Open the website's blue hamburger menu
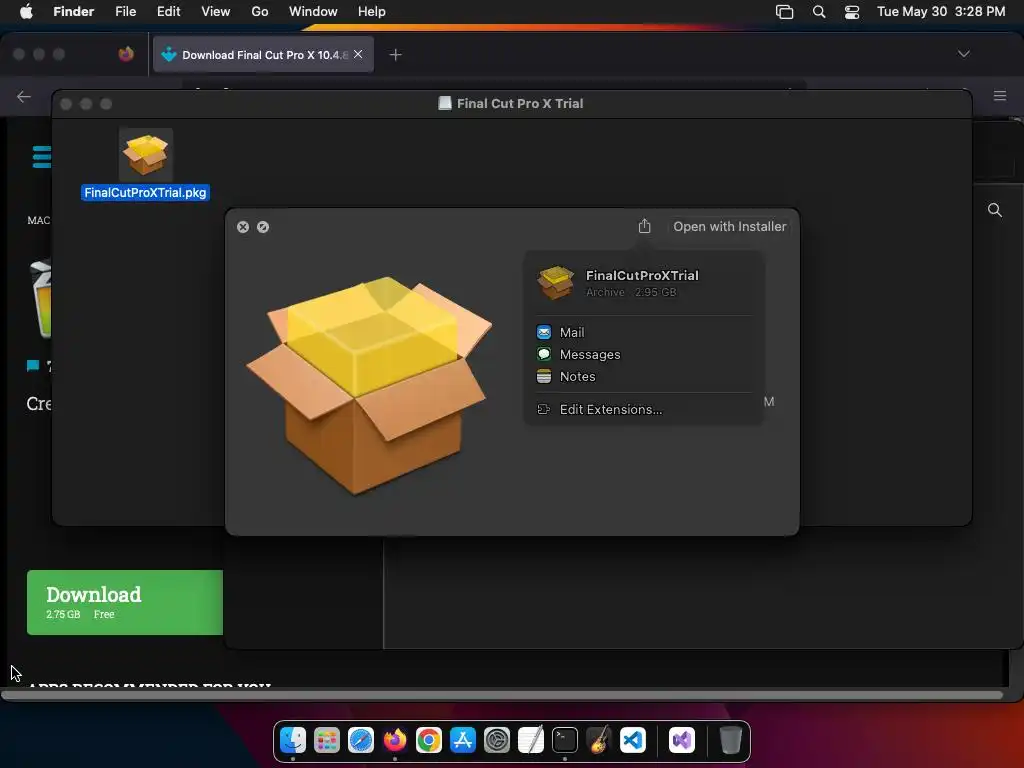The height and width of the screenshot is (768, 1024). click(42, 157)
